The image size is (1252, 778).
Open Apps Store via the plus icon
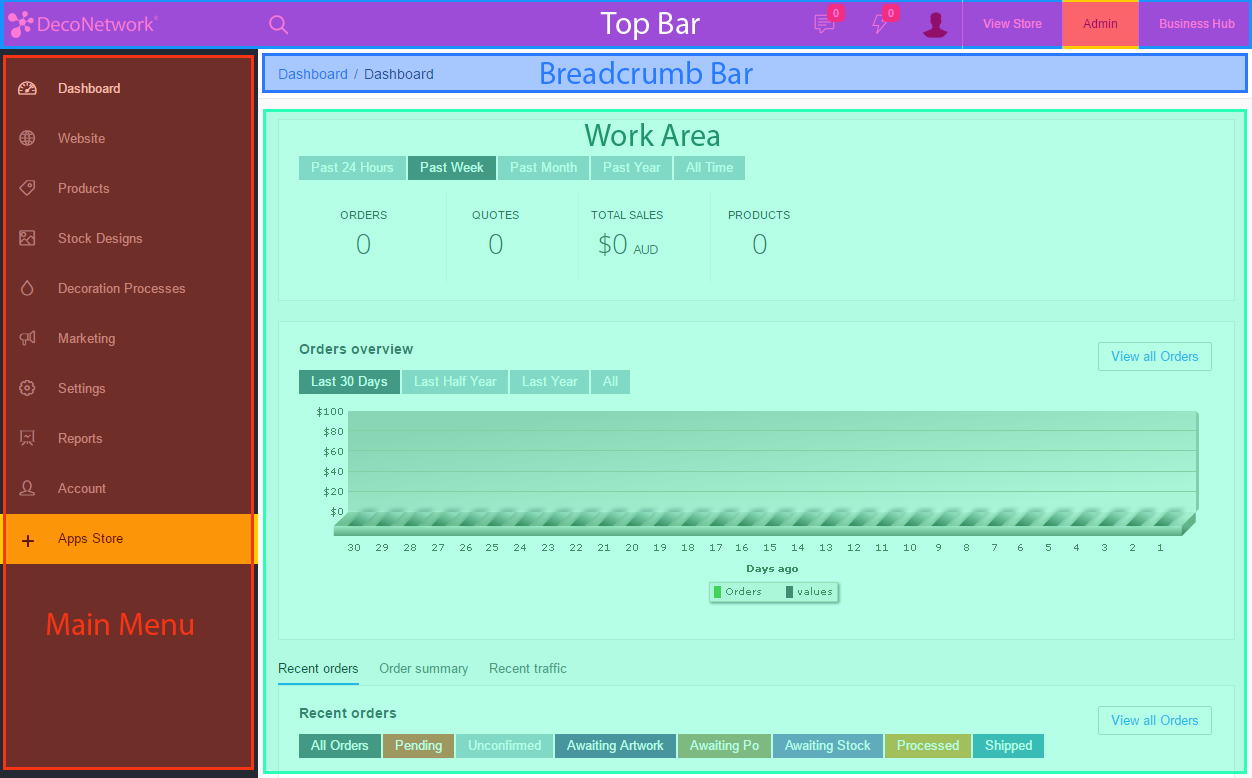tap(27, 539)
